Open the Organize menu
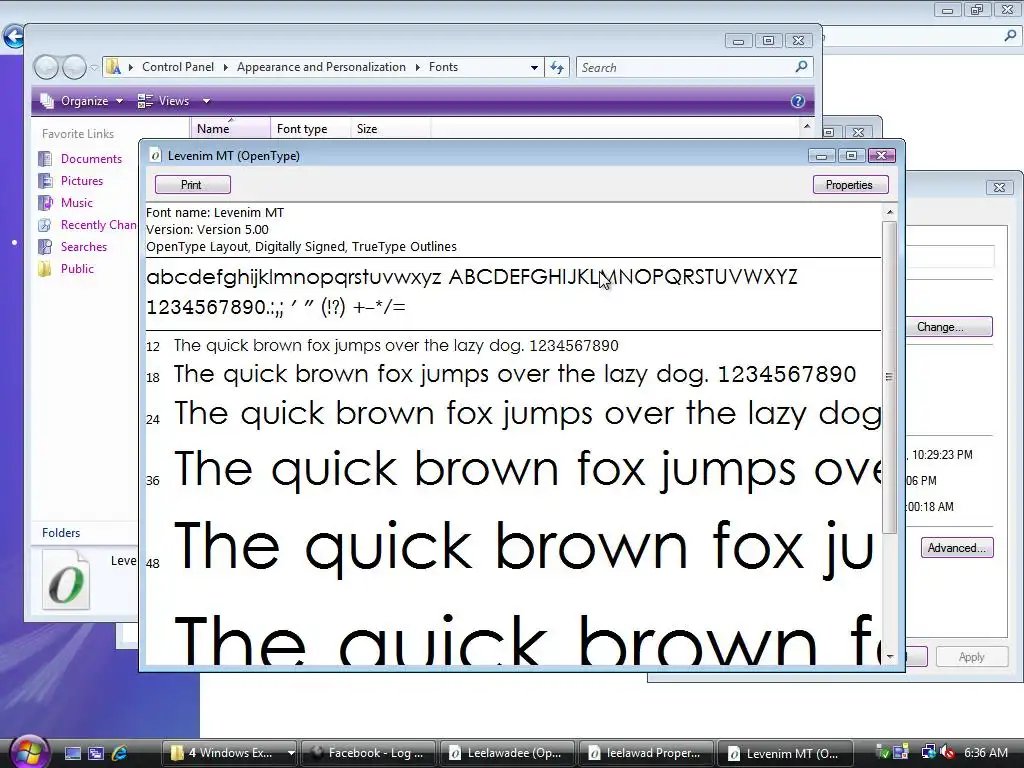 tap(82, 101)
